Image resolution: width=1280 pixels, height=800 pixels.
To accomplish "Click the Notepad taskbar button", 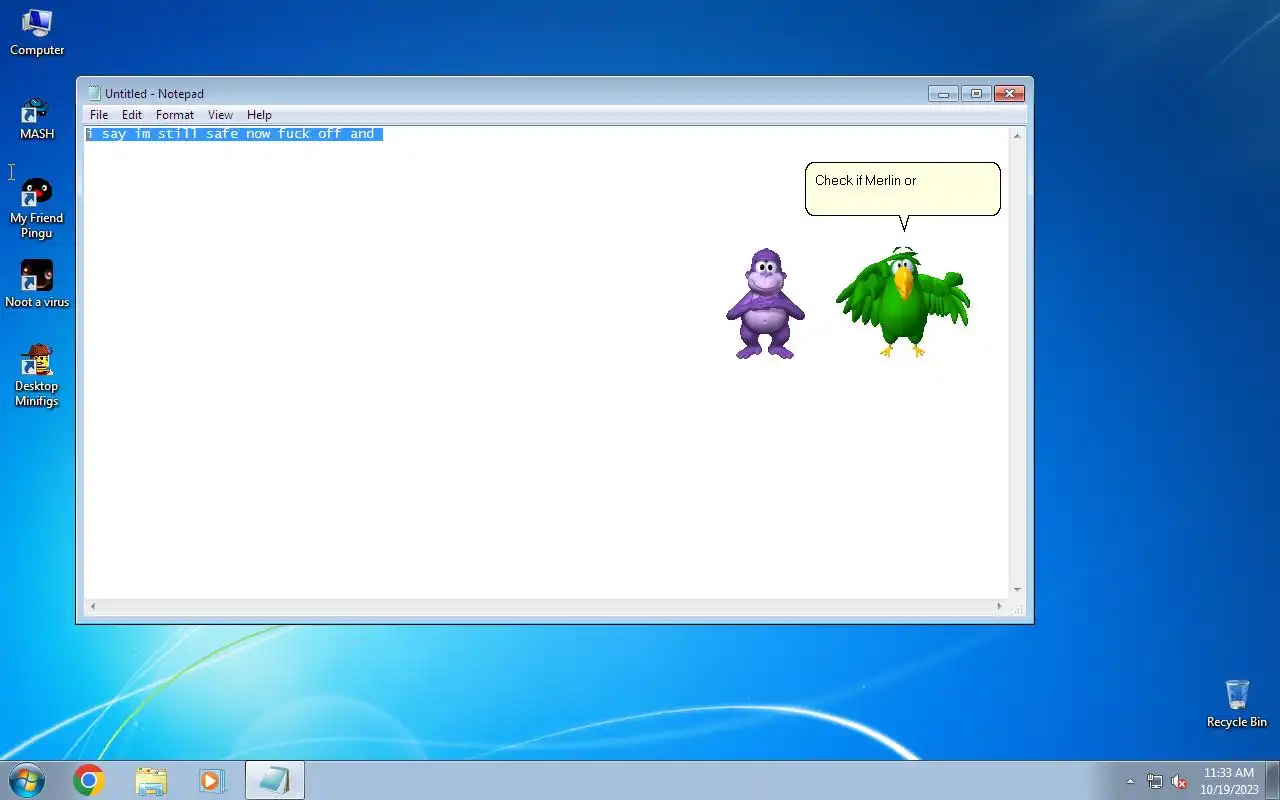I will click(x=274, y=780).
